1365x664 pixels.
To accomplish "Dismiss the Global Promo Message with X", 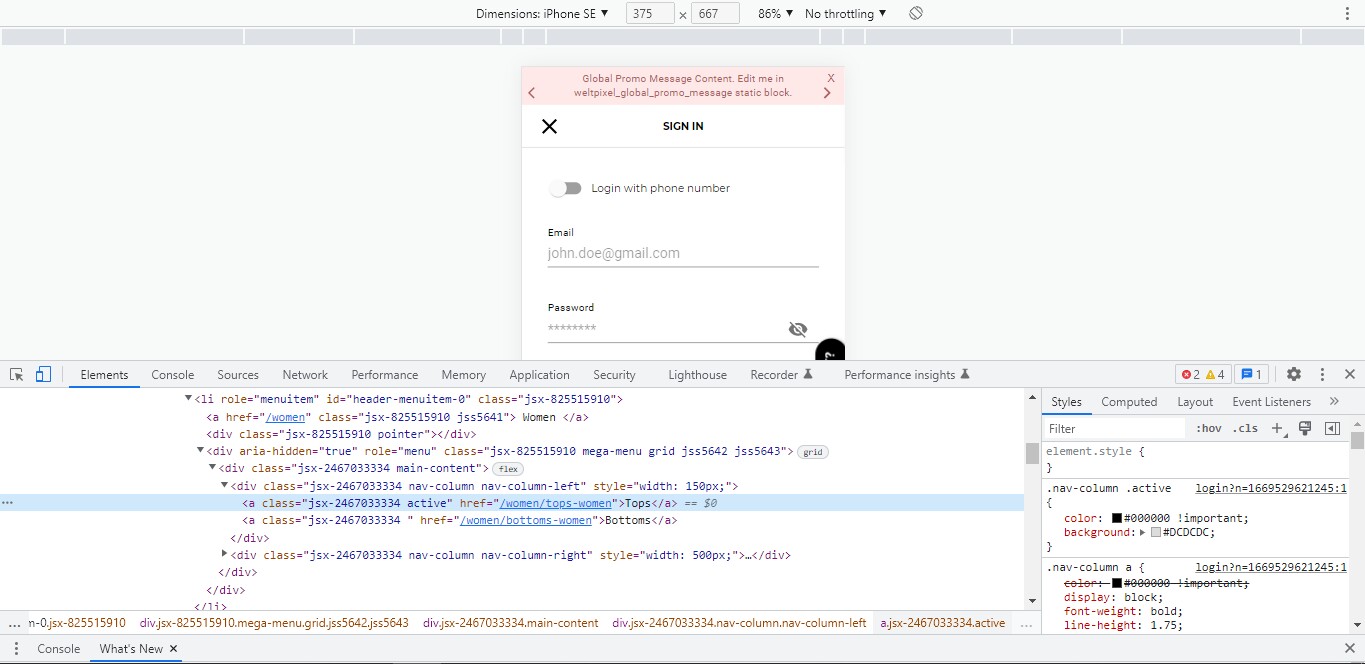I will 830,77.
